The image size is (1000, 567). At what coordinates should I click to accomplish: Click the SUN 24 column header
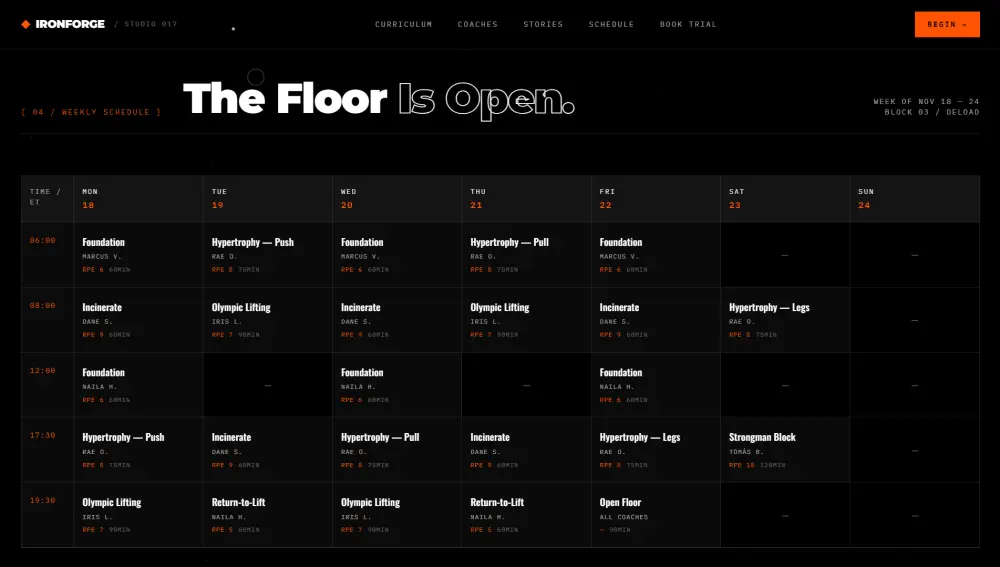click(x=915, y=198)
